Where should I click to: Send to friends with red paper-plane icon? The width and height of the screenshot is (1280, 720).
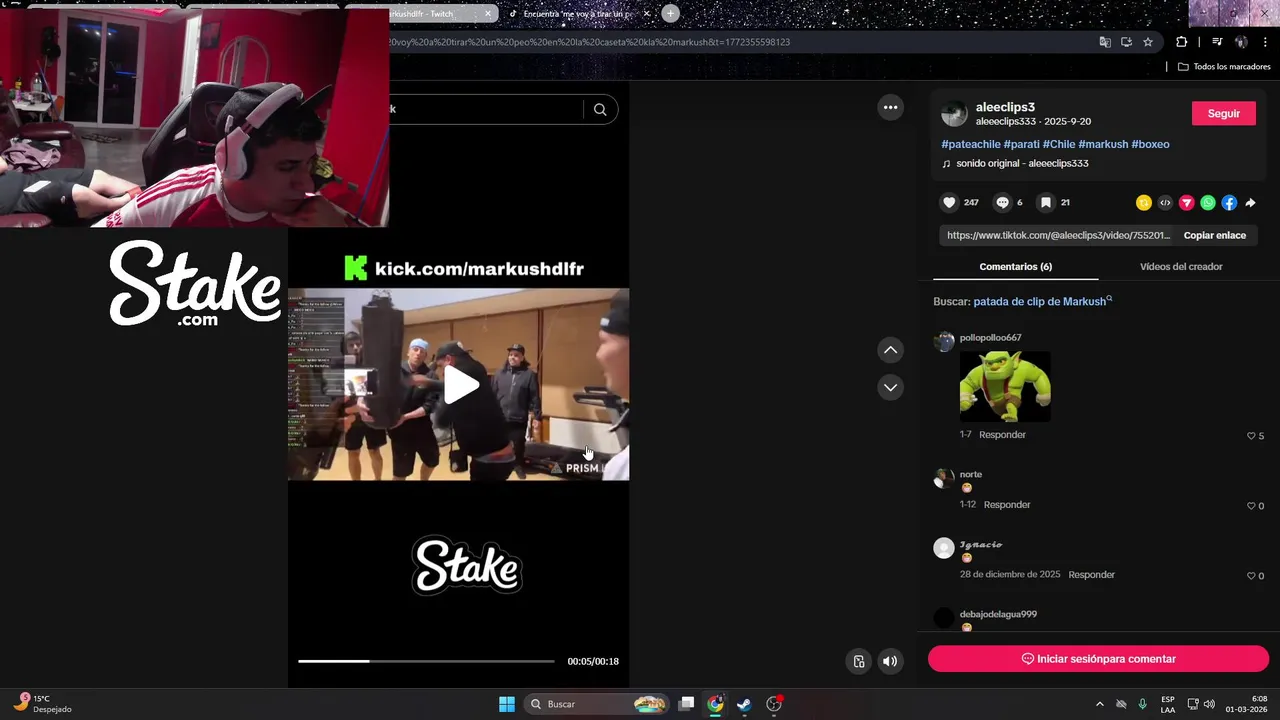click(1187, 203)
